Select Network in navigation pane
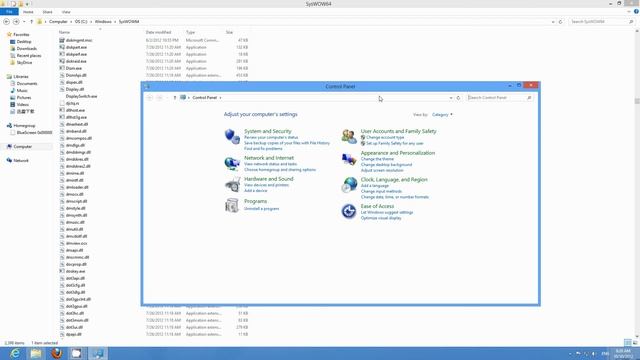 (x=21, y=161)
